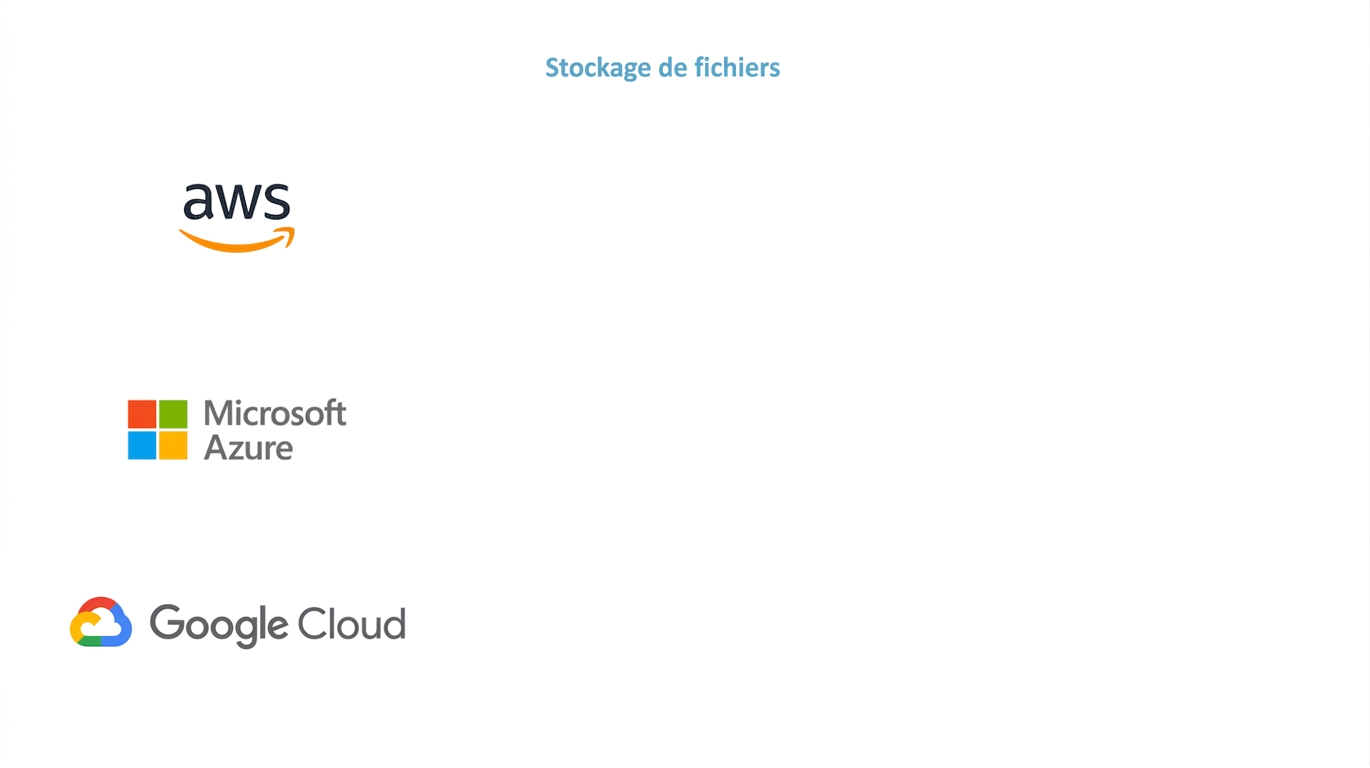The image size is (1370, 768).
Task: Click the arrowhead tip of AWS smile
Action: click(x=287, y=236)
